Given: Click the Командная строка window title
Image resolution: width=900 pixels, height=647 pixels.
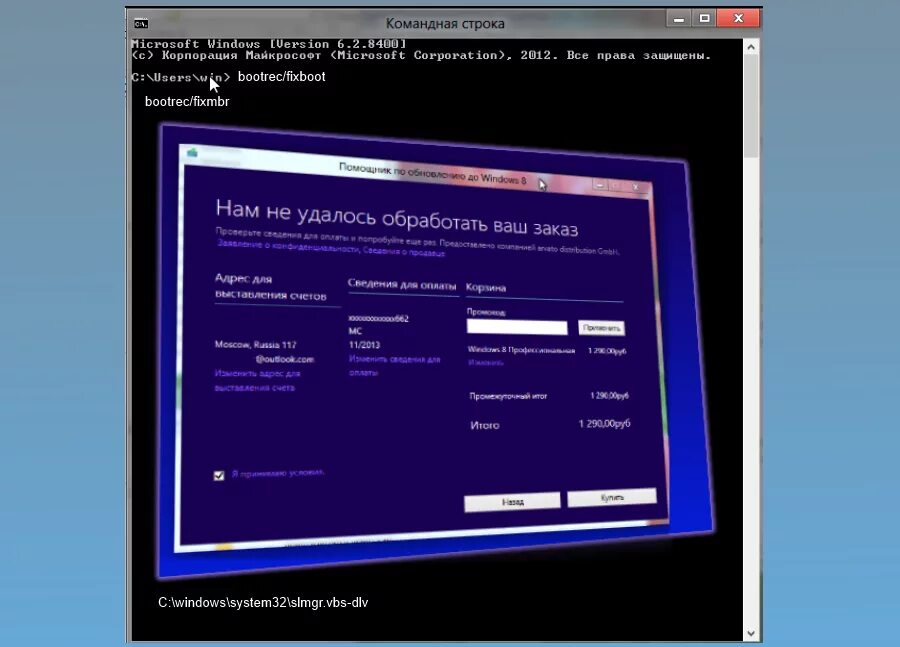Looking at the screenshot, I should (x=445, y=24).
